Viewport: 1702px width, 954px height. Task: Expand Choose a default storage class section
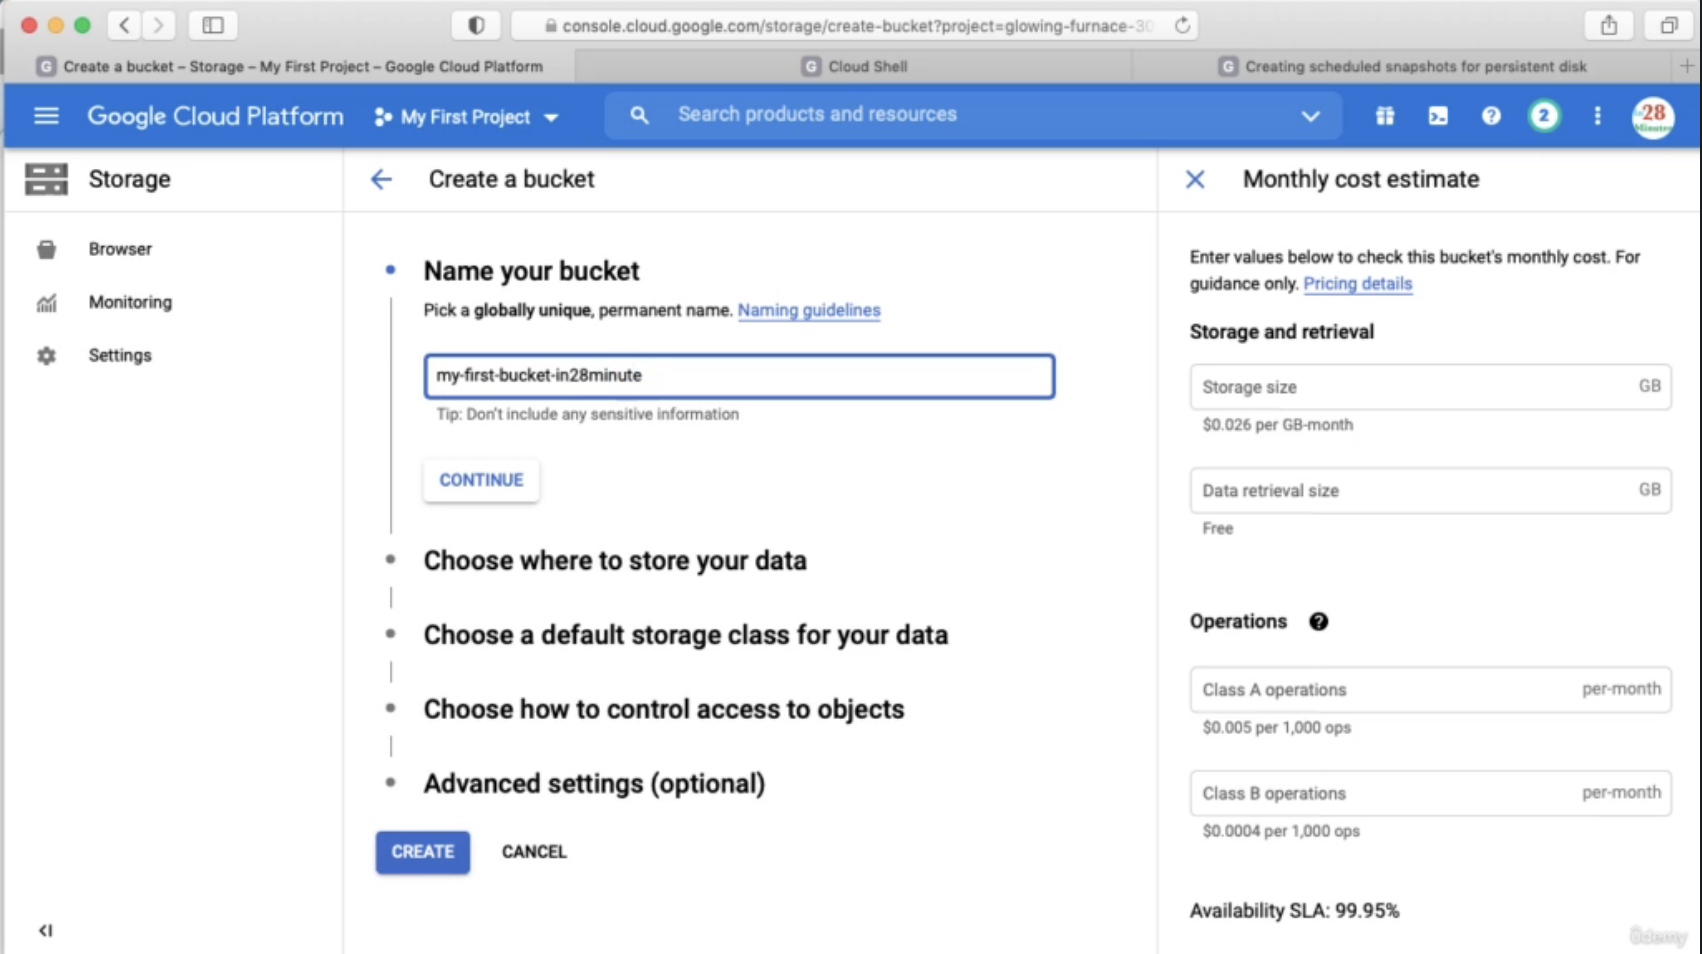pyautogui.click(x=685, y=635)
